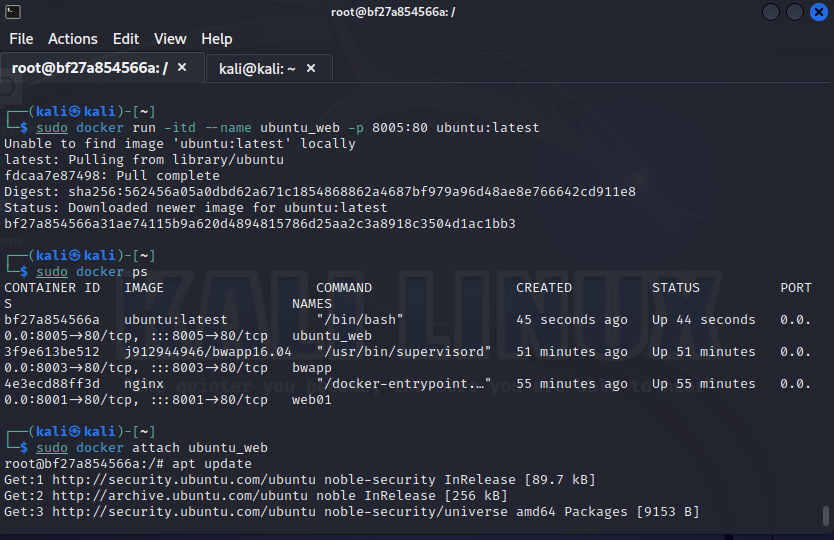Click the sha256 Digest line
The image size is (834, 540).
click(320, 192)
